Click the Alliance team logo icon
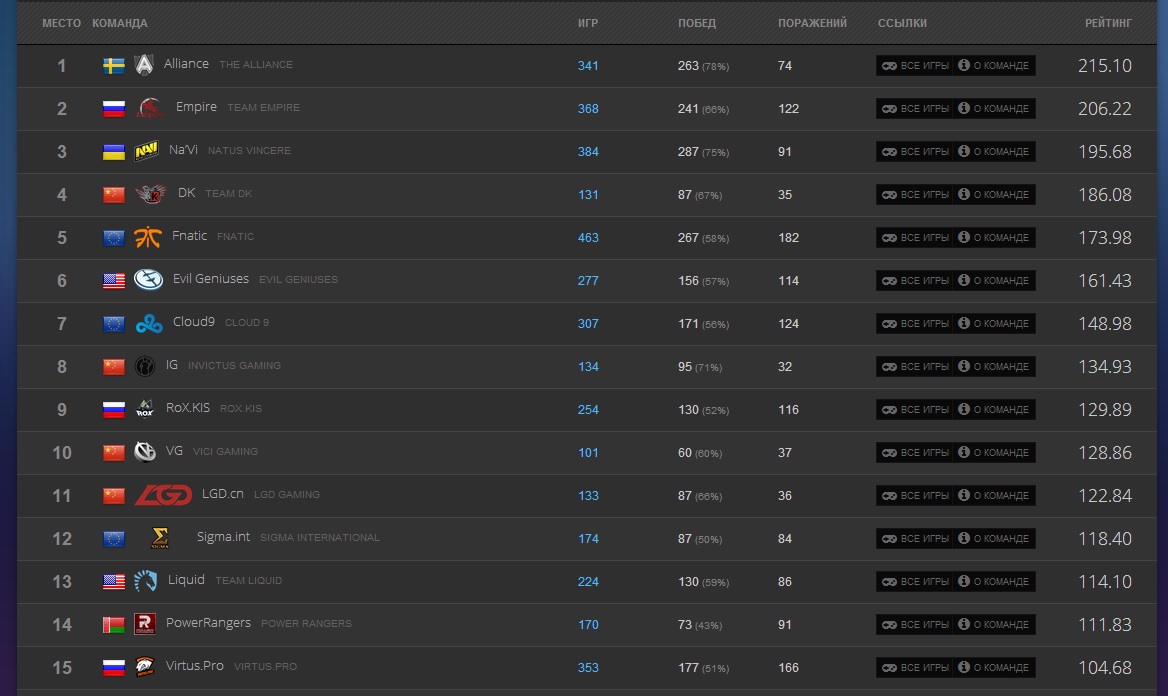Viewport: 1168px width, 696px height. [x=145, y=65]
